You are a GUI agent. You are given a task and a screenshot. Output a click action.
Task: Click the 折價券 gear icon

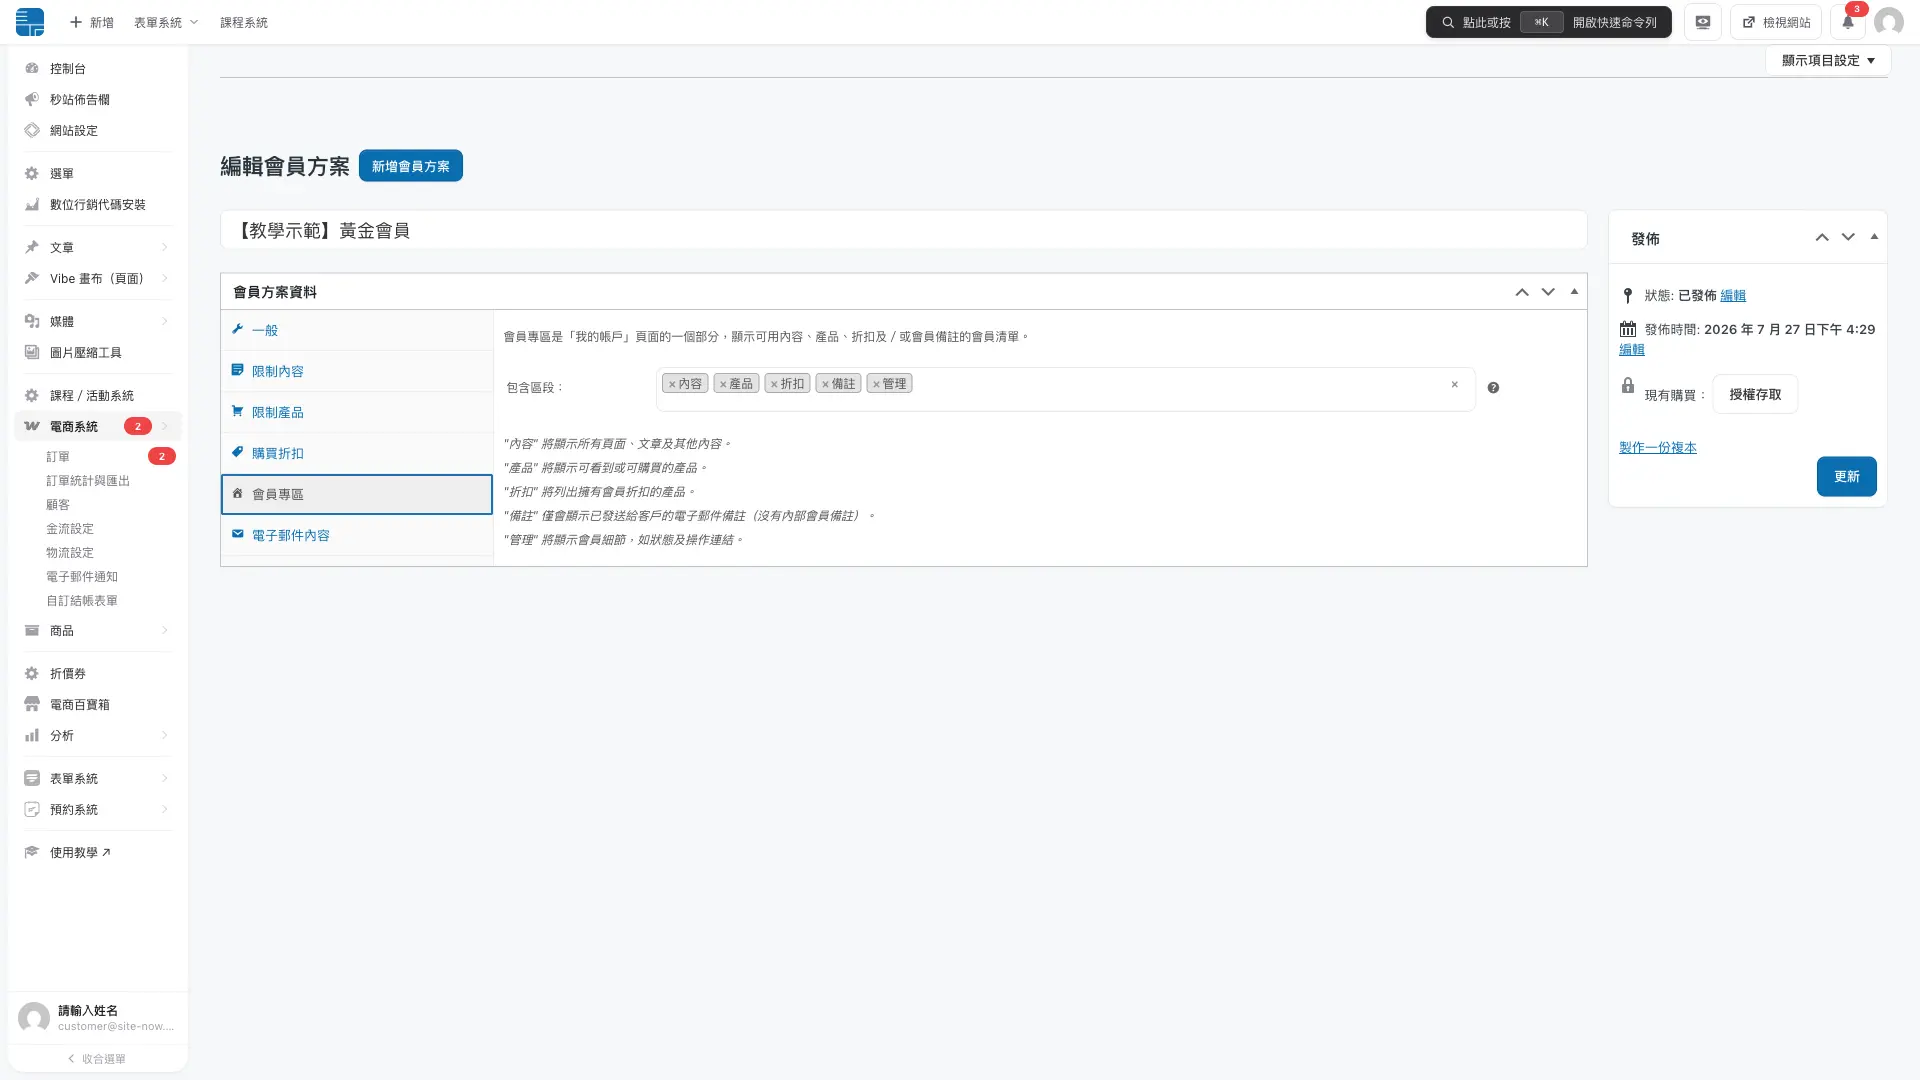click(x=32, y=673)
